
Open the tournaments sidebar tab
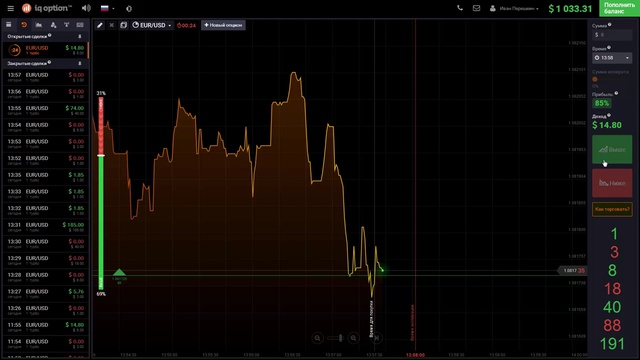67,25
